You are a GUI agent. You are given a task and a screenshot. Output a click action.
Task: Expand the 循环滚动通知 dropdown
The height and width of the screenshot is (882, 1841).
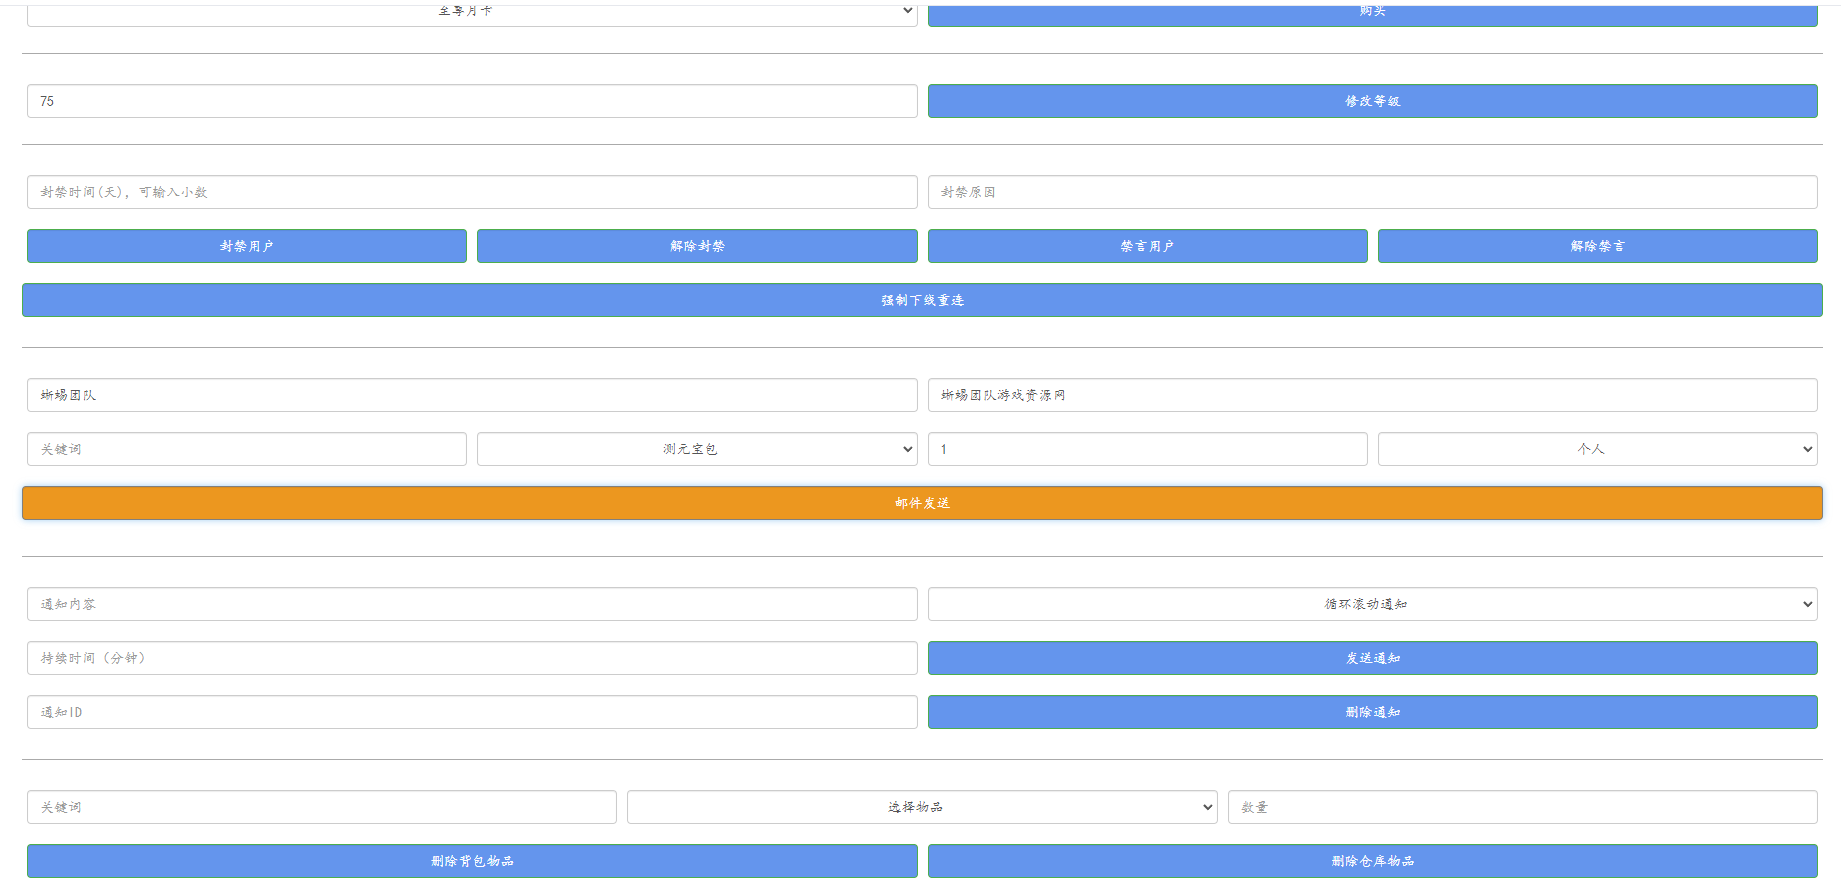point(1372,604)
